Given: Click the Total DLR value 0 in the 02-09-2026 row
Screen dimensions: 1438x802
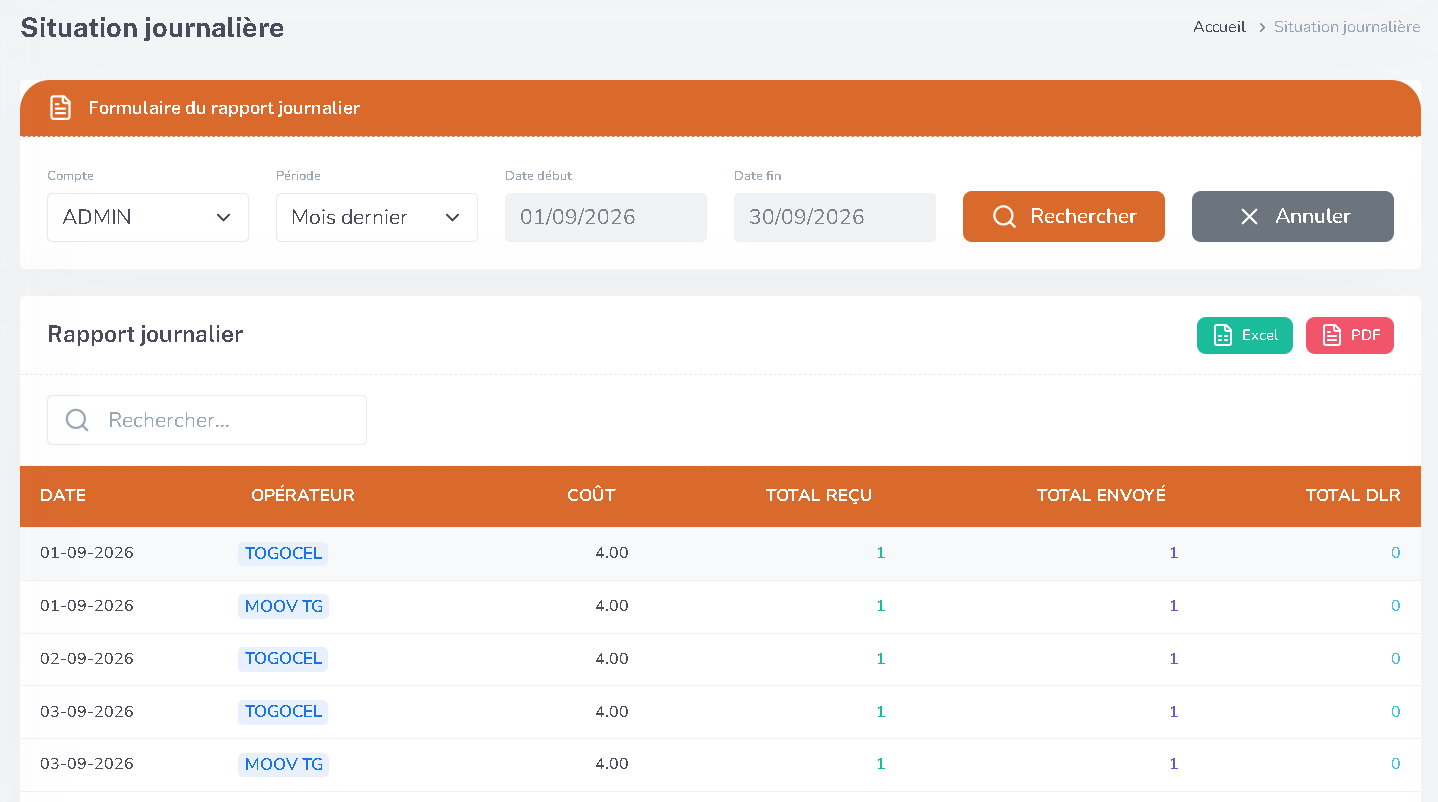Looking at the screenshot, I should 1396,659.
